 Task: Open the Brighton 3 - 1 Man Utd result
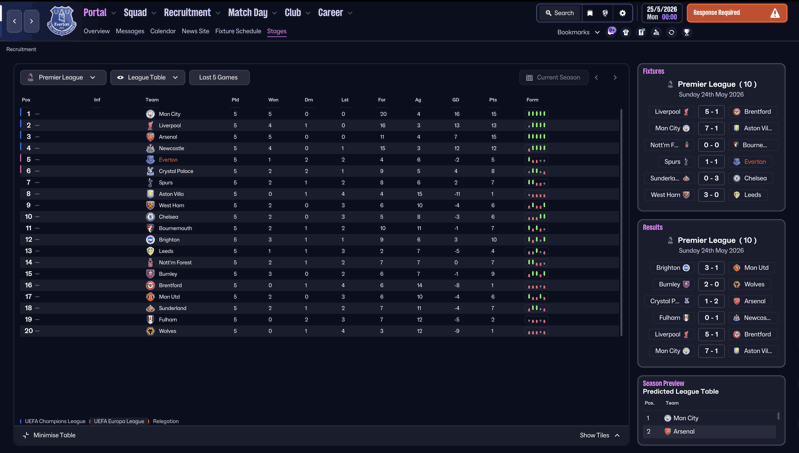tap(711, 268)
